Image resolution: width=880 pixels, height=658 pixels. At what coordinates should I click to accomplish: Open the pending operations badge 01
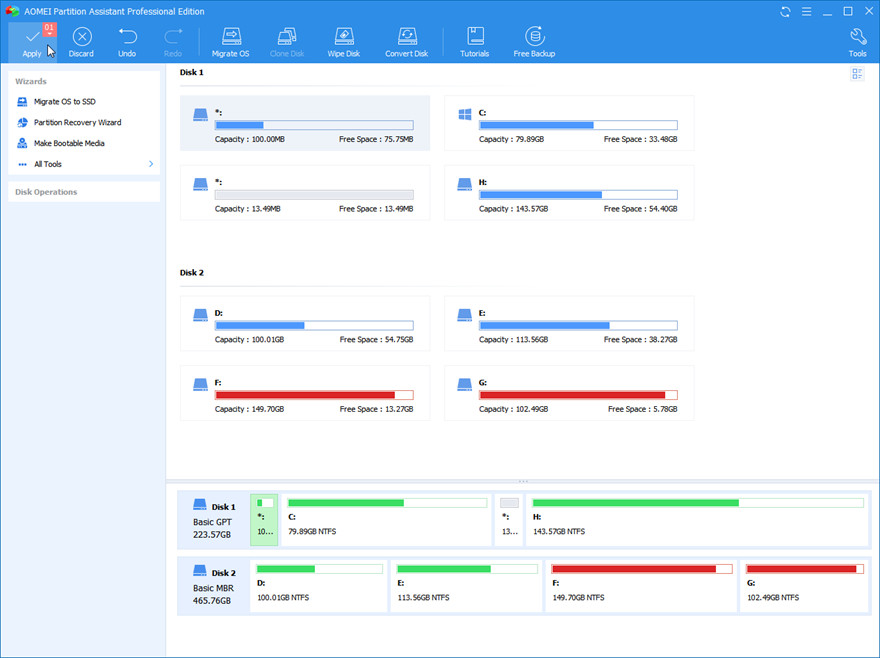(x=49, y=29)
